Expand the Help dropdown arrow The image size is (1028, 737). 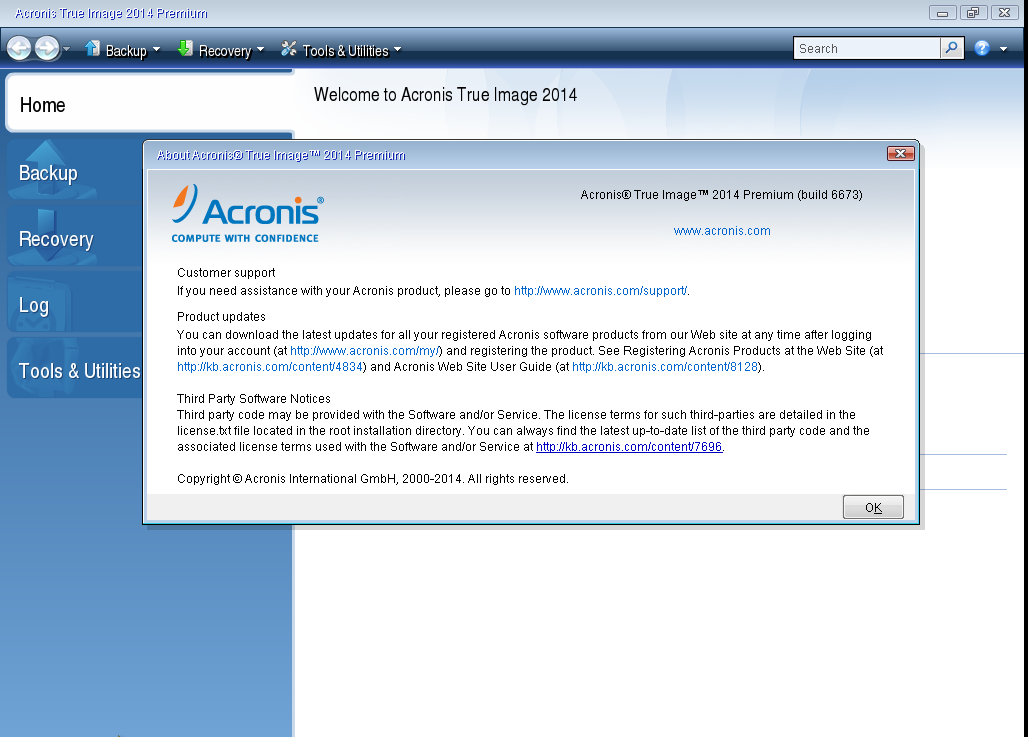1003,49
